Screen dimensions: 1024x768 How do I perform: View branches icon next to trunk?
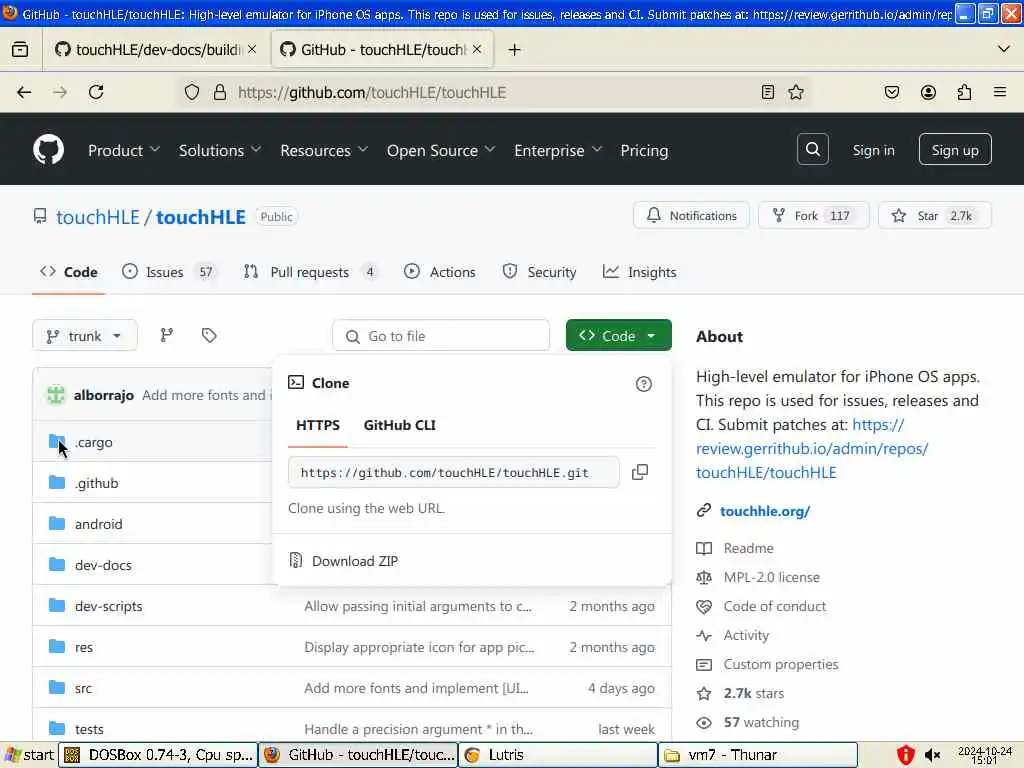167,336
